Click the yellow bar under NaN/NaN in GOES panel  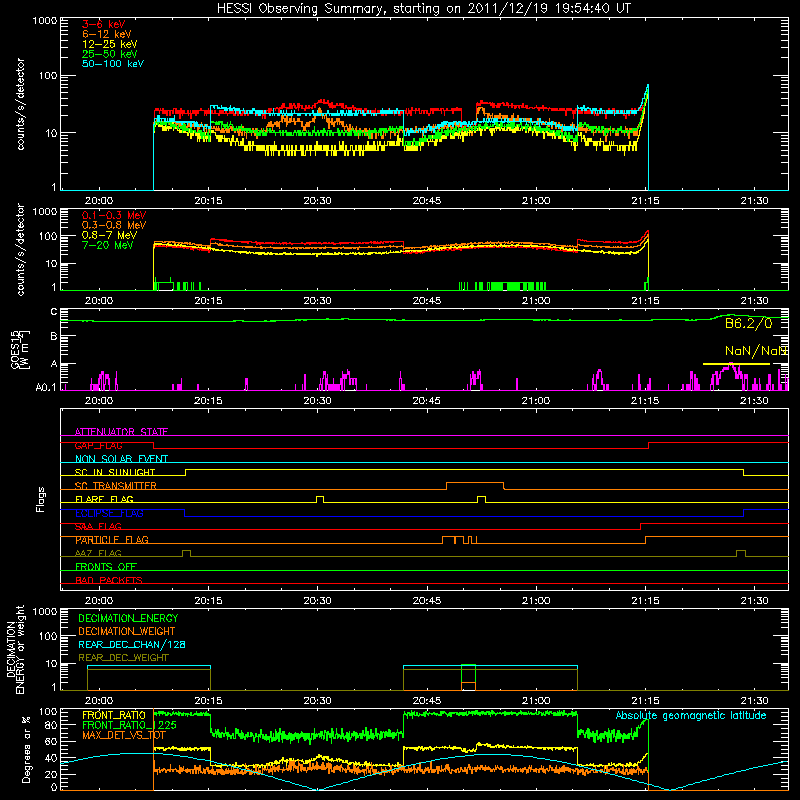point(736,364)
